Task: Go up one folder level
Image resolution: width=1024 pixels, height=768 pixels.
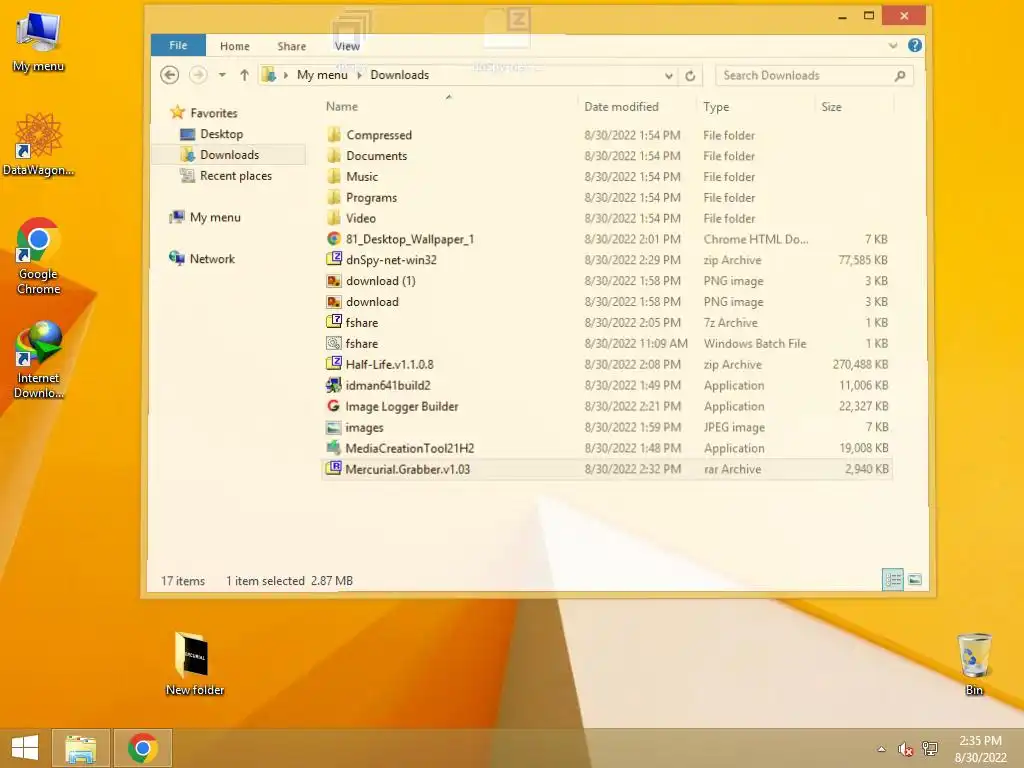Action: tap(244, 75)
